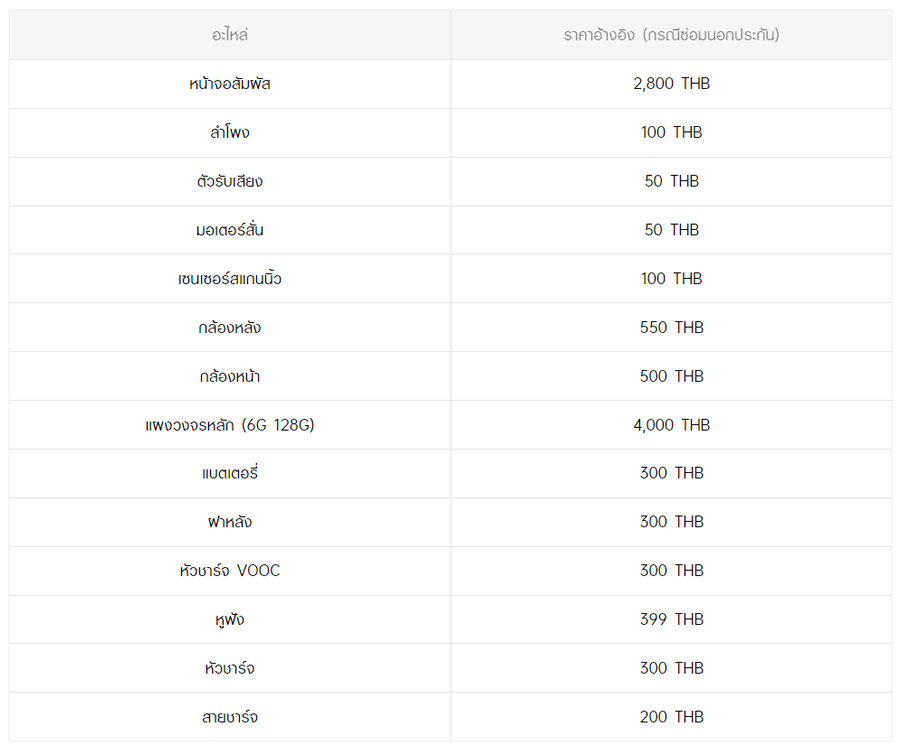Click the 2,800 THB price cell

pos(671,84)
